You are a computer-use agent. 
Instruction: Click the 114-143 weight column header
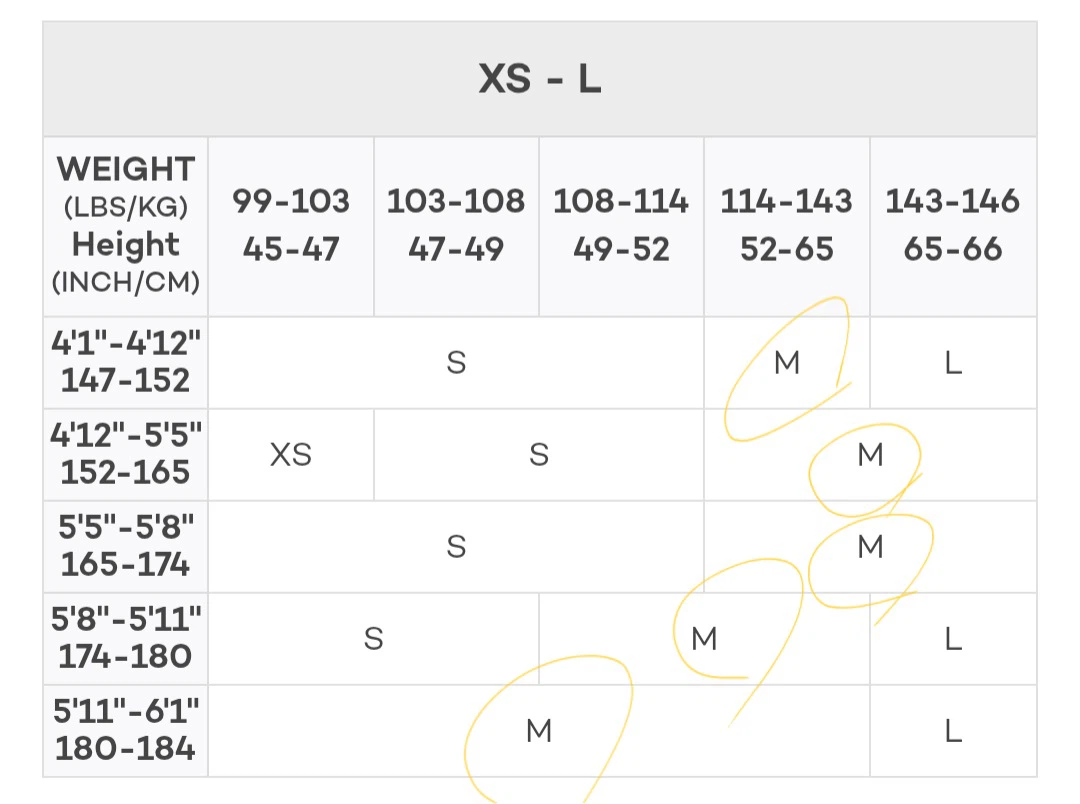(x=787, y=226)
